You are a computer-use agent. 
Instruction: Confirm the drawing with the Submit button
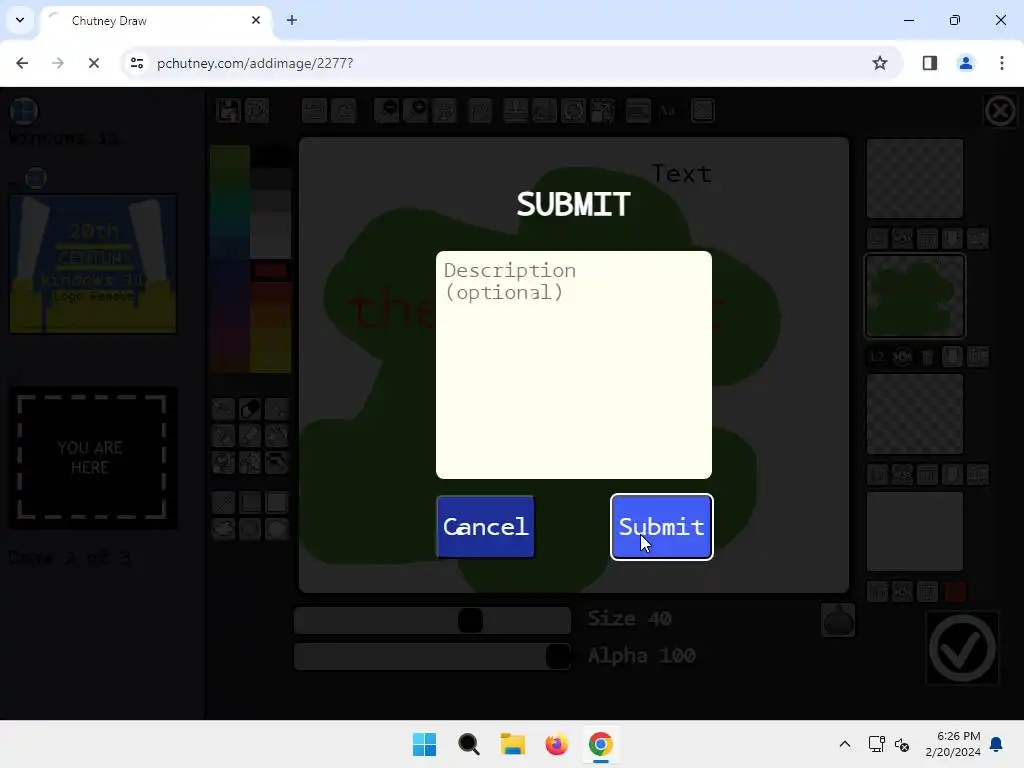[x=661, y=526]
